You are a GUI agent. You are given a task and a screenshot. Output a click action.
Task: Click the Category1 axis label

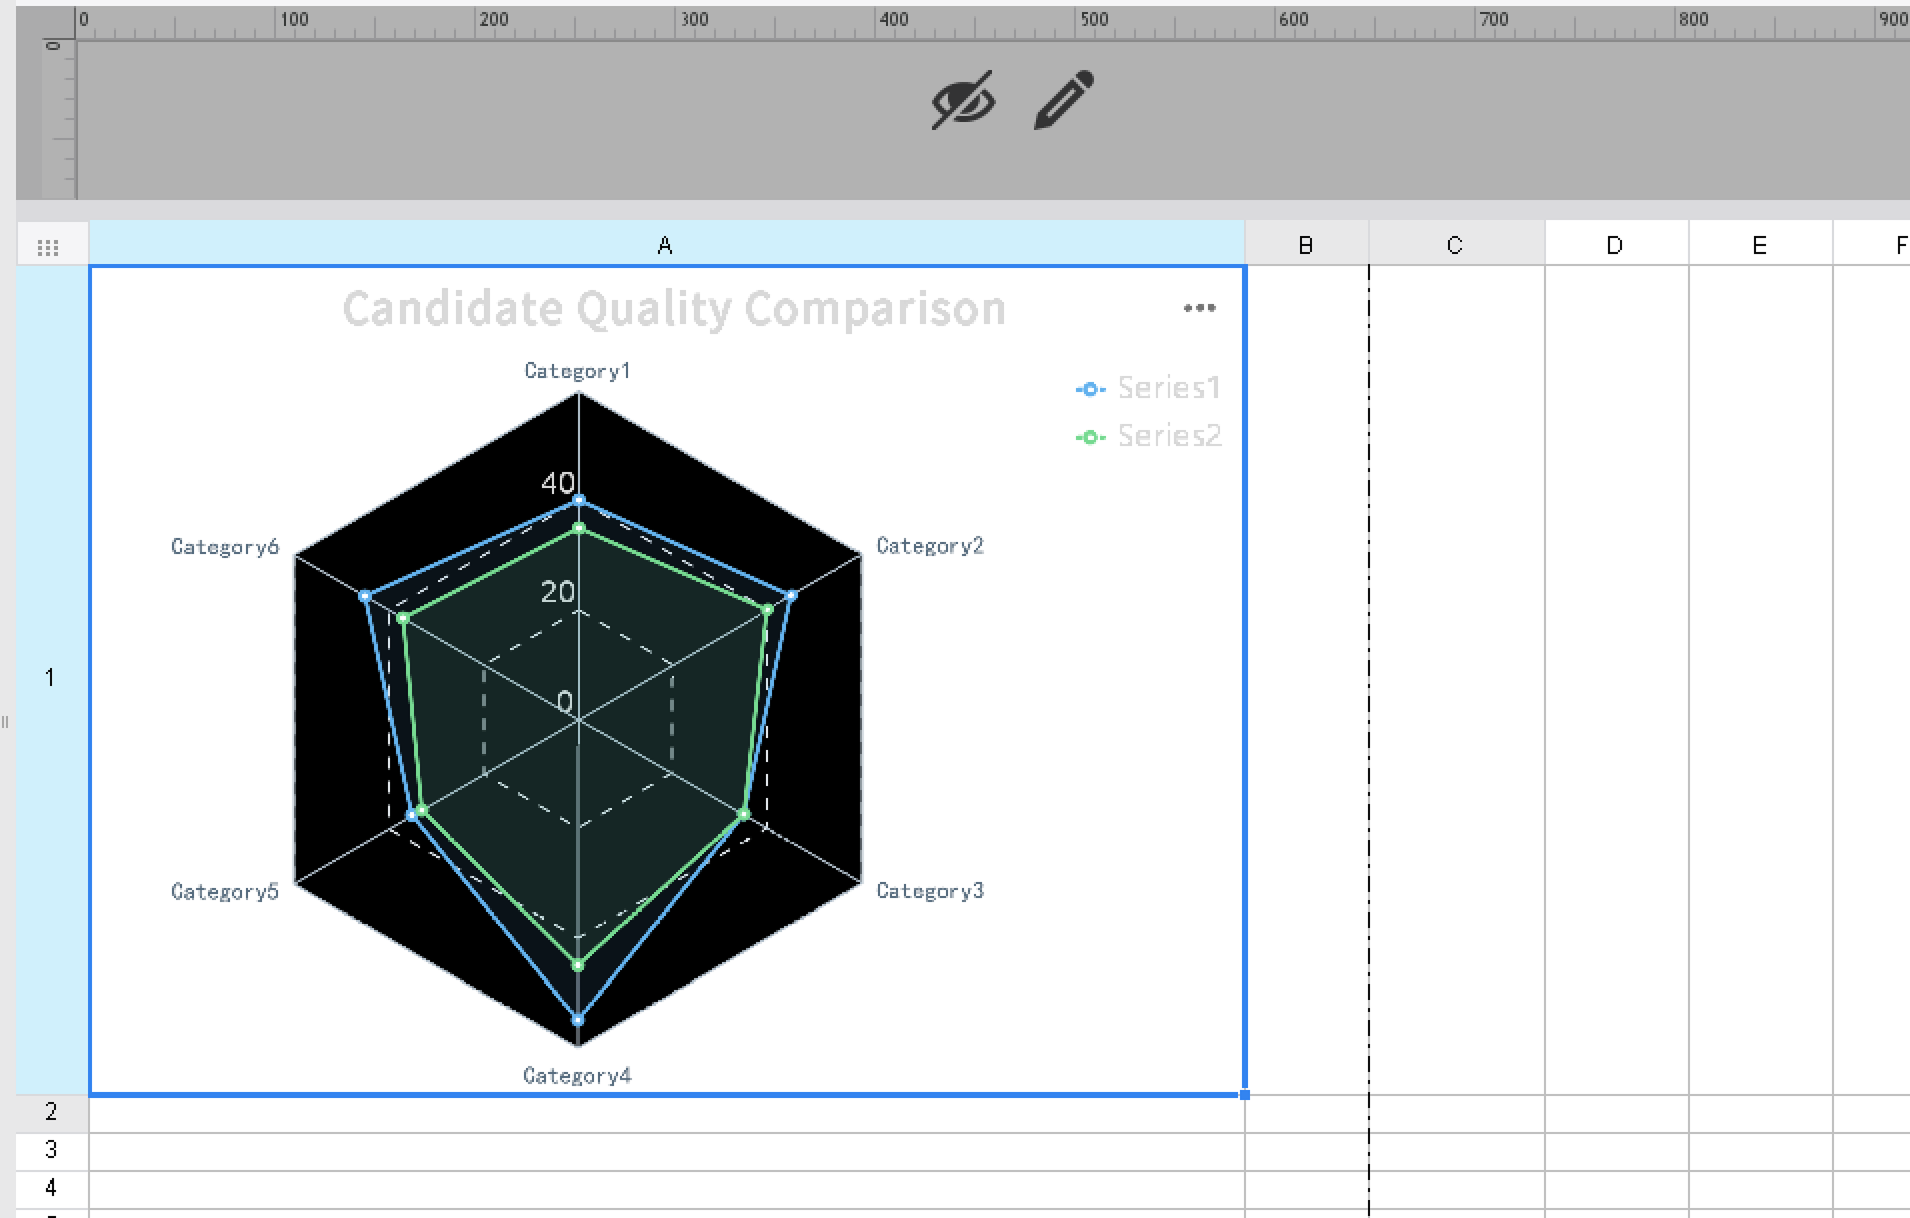577,371
